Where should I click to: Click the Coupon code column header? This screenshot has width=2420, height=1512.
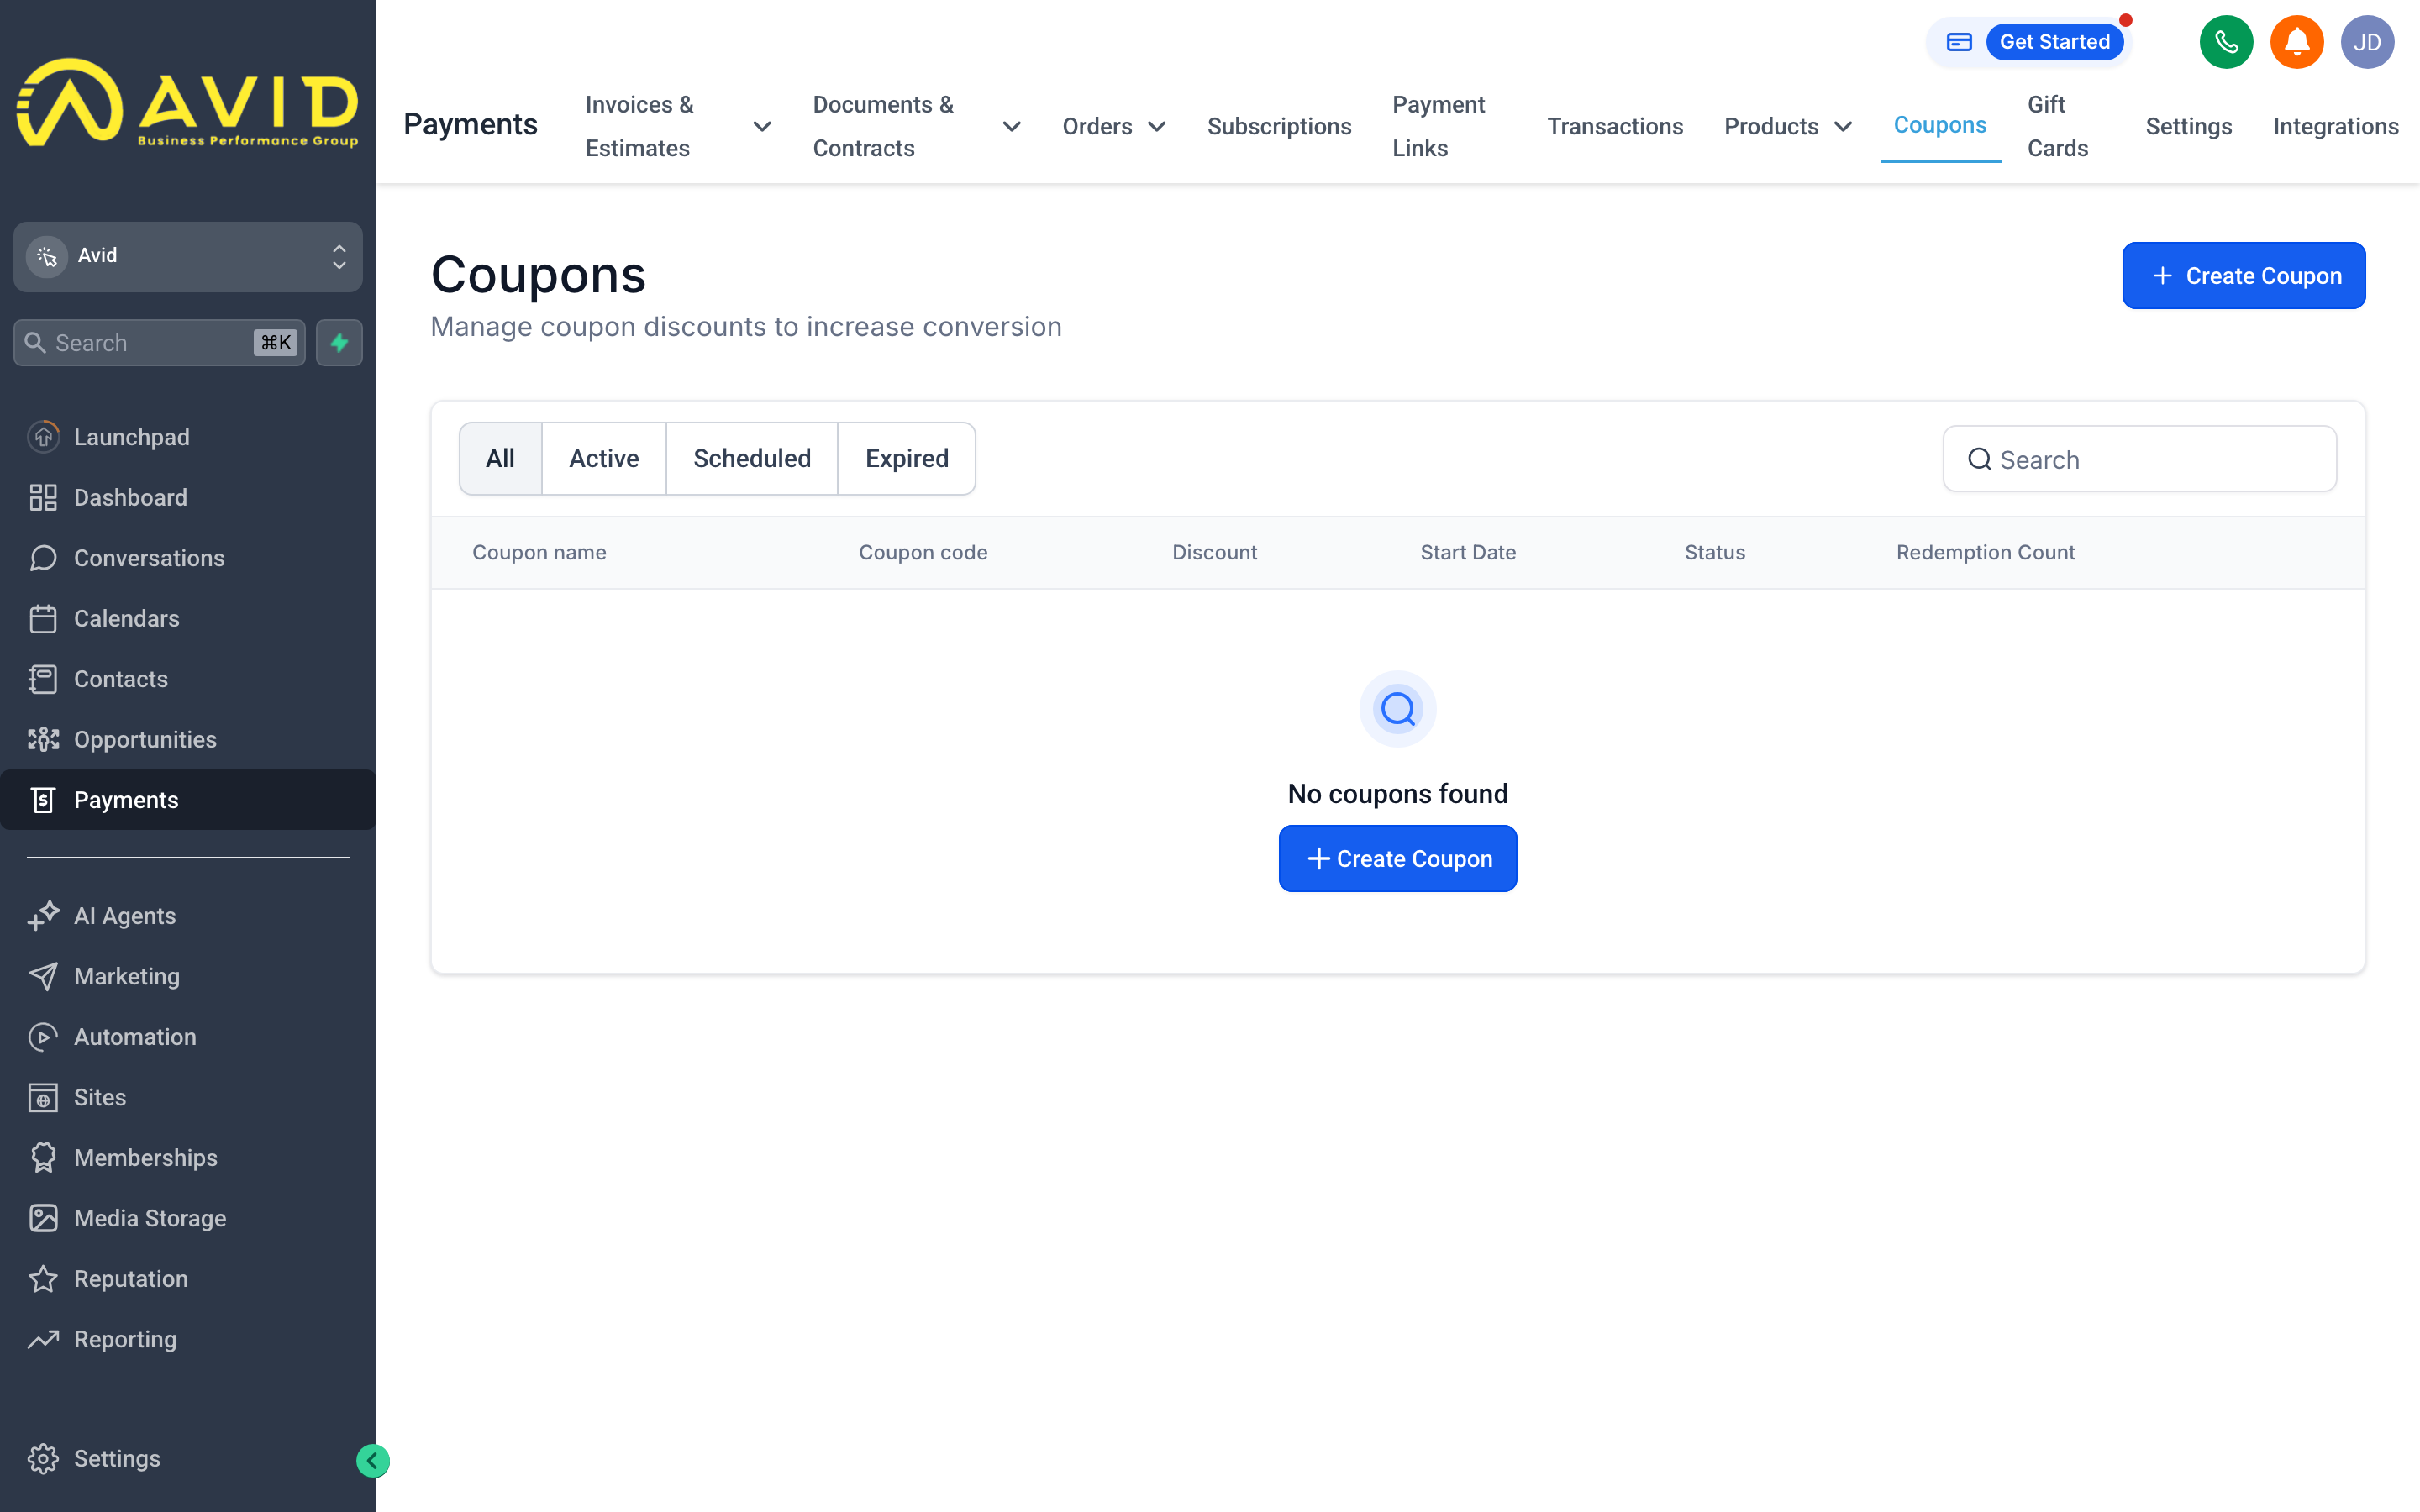(x=922, y=552)
